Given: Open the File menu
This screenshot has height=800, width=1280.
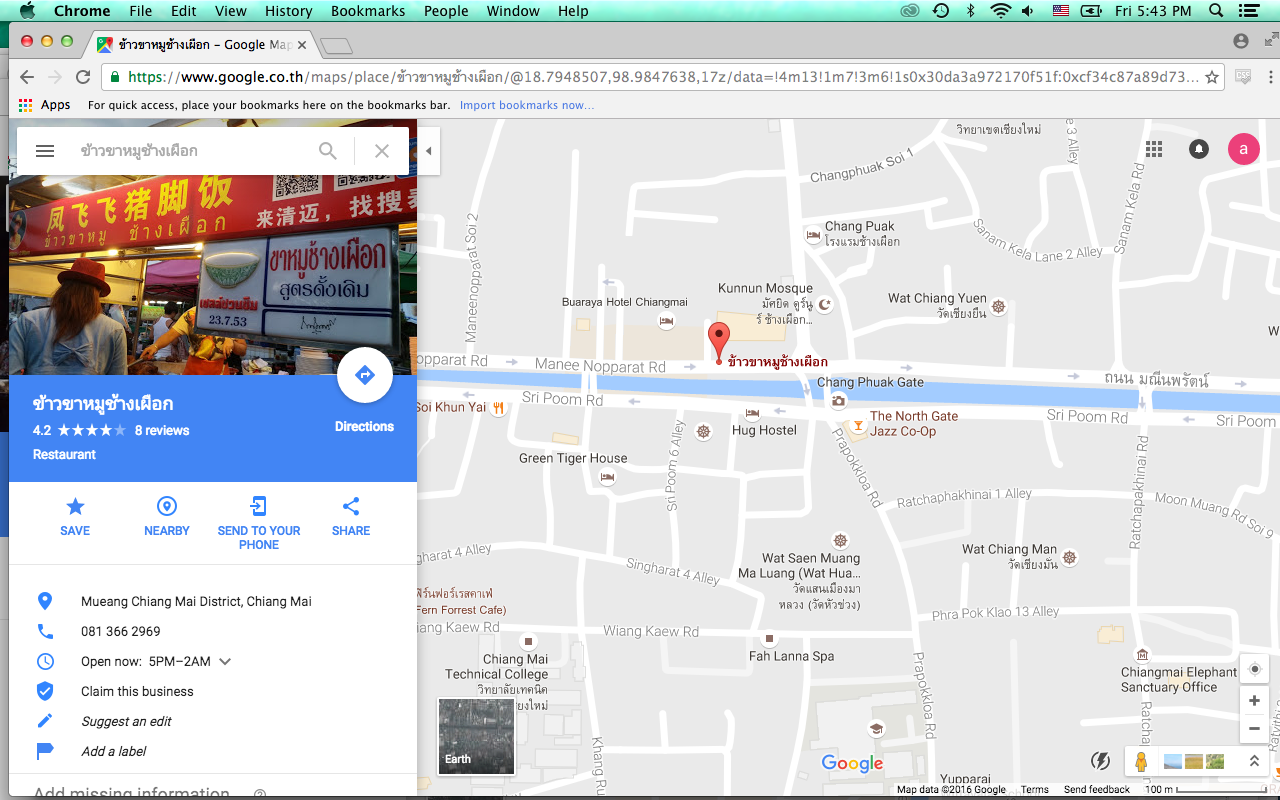Looking at the screenshot, I should click(x=141, y=11).
